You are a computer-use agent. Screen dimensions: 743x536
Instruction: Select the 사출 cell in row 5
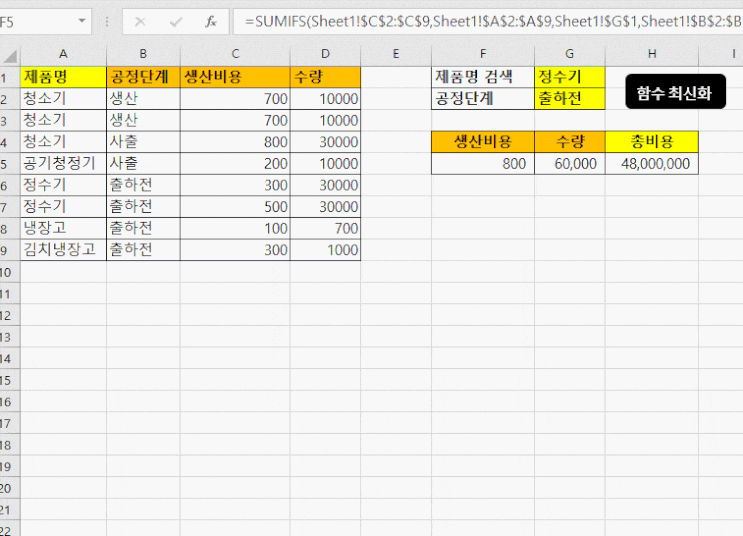(x=143, y=164)
